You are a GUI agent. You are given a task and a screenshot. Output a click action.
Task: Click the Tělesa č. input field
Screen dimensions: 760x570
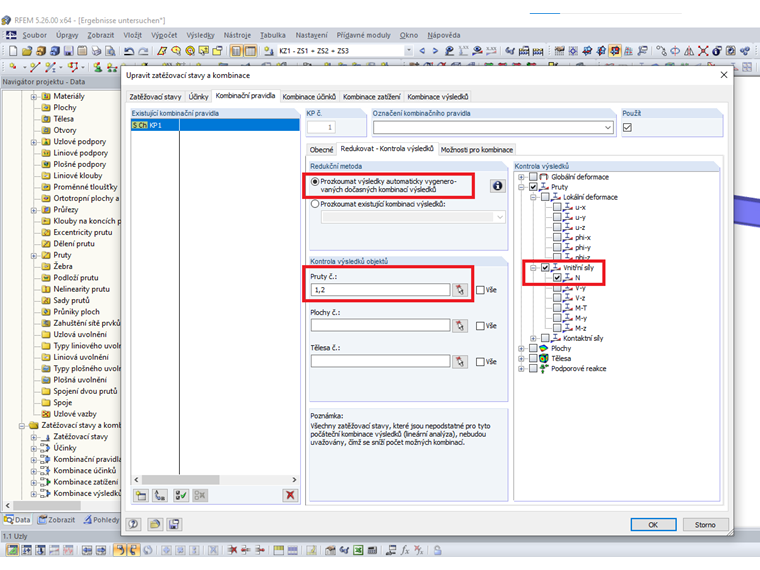pos(380,361)
